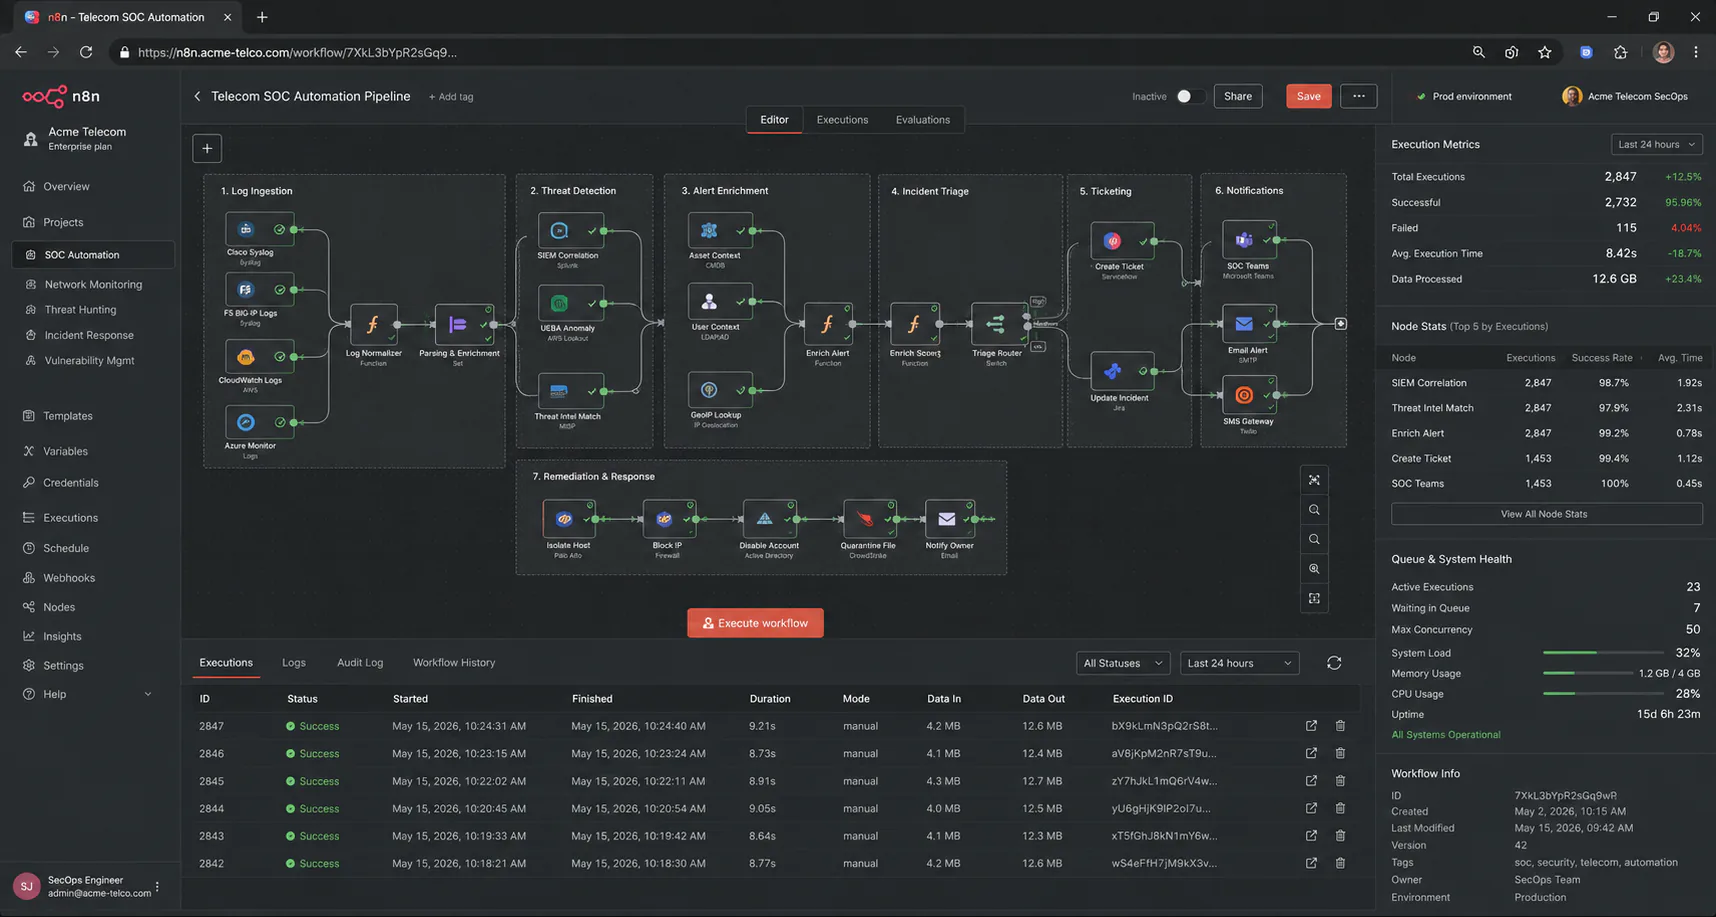Open the Cisco Syslog node
The width and height of the screenshot is (1716, 917).
pyautogui.click(x=259, y=230)
